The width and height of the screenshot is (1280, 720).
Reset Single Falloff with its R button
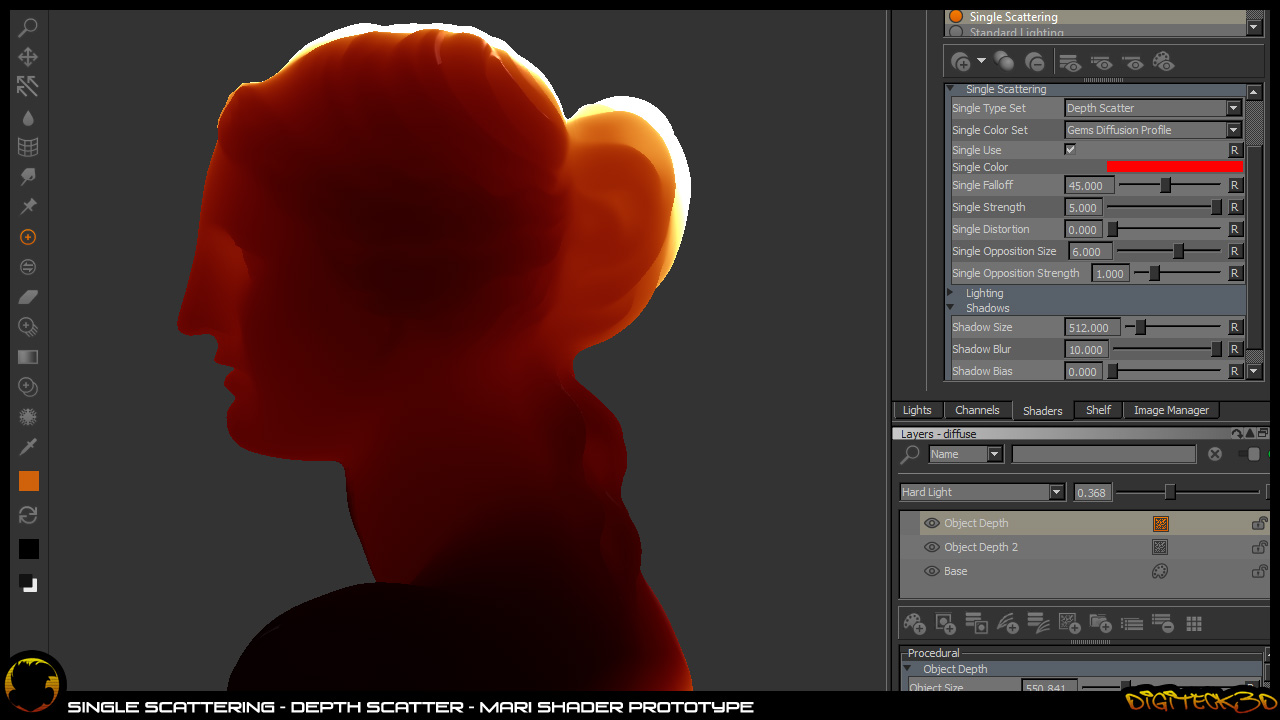point(1235,186)
